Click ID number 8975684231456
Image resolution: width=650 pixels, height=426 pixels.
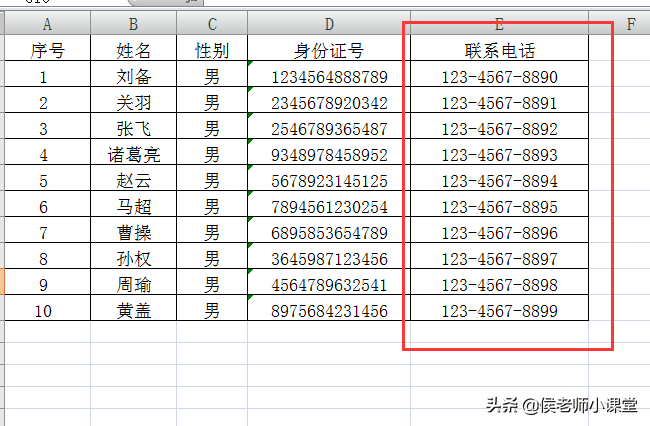click(329, 307)
